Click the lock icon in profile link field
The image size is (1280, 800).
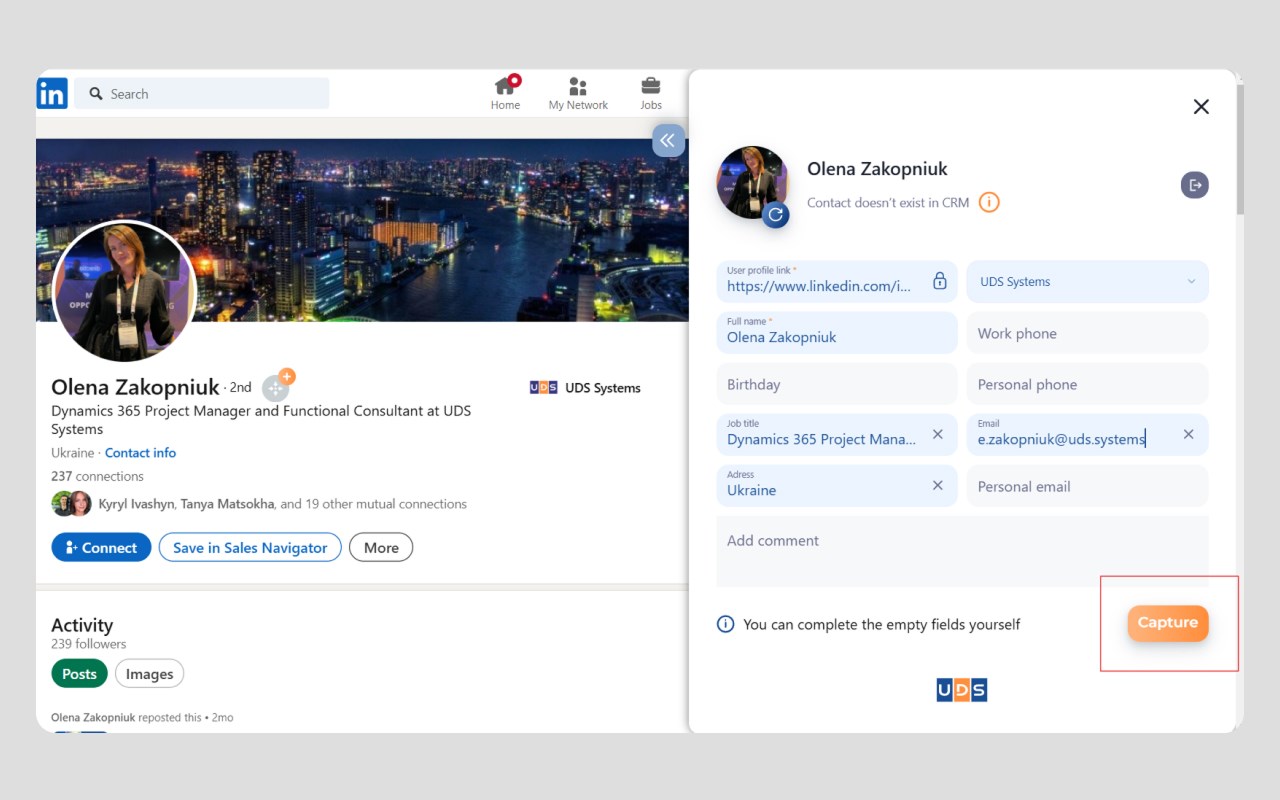coord(939,281)
